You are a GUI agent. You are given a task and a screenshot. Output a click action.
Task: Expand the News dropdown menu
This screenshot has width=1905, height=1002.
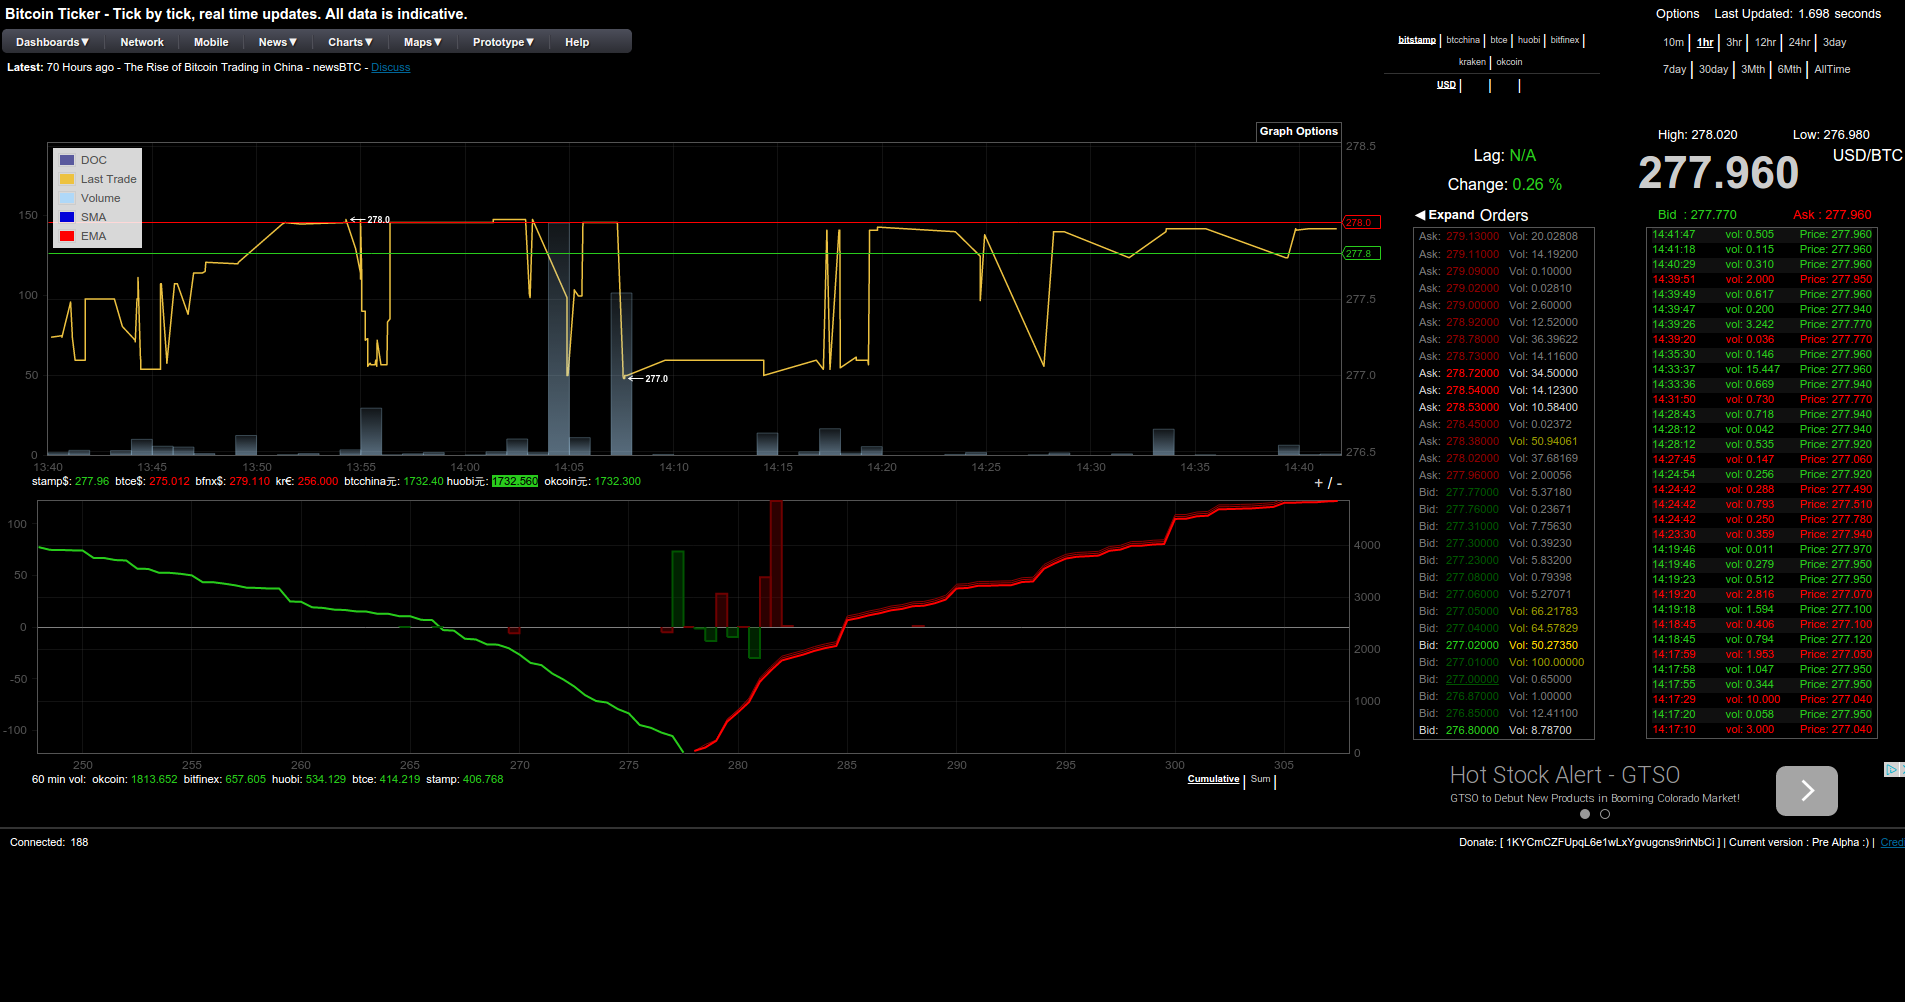(277, 42)
